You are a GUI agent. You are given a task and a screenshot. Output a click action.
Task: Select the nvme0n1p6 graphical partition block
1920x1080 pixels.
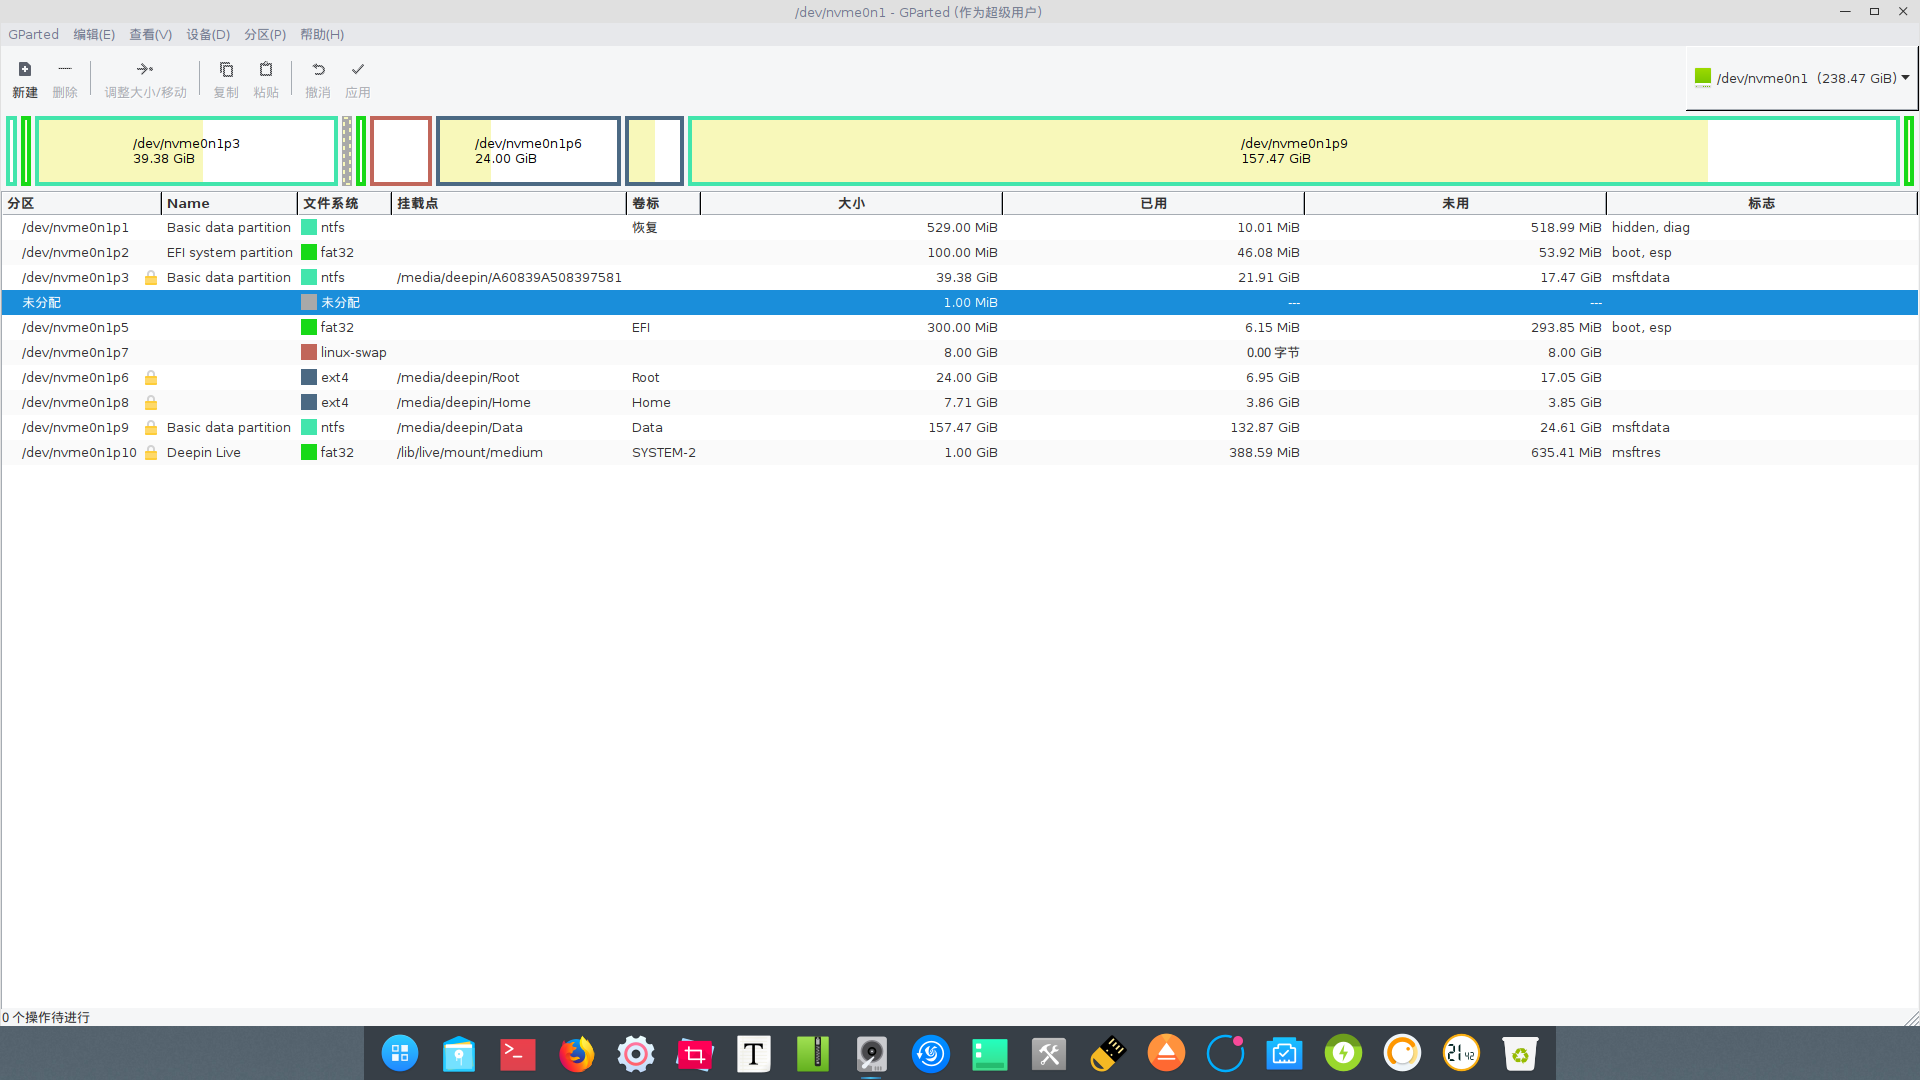point(528,151)
